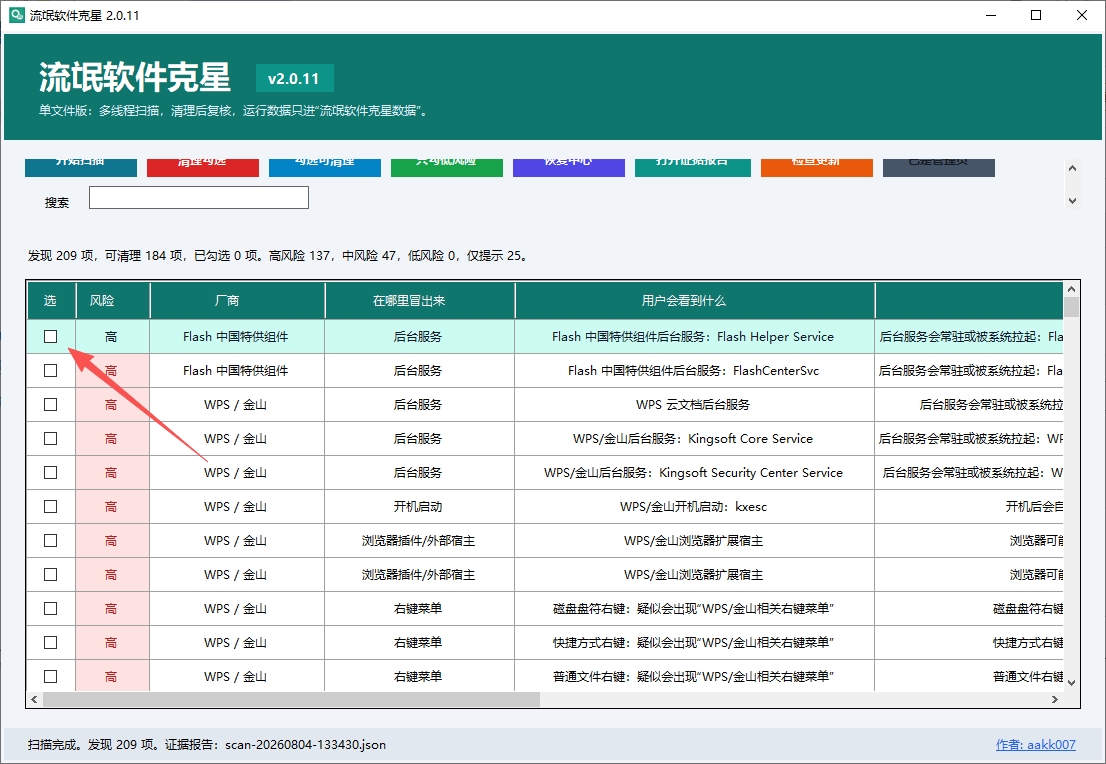The width and height of the screenshot is (1106, 764).
Task: Click the 选 column header
Action: pyautogui.click(x=51, y=301)
